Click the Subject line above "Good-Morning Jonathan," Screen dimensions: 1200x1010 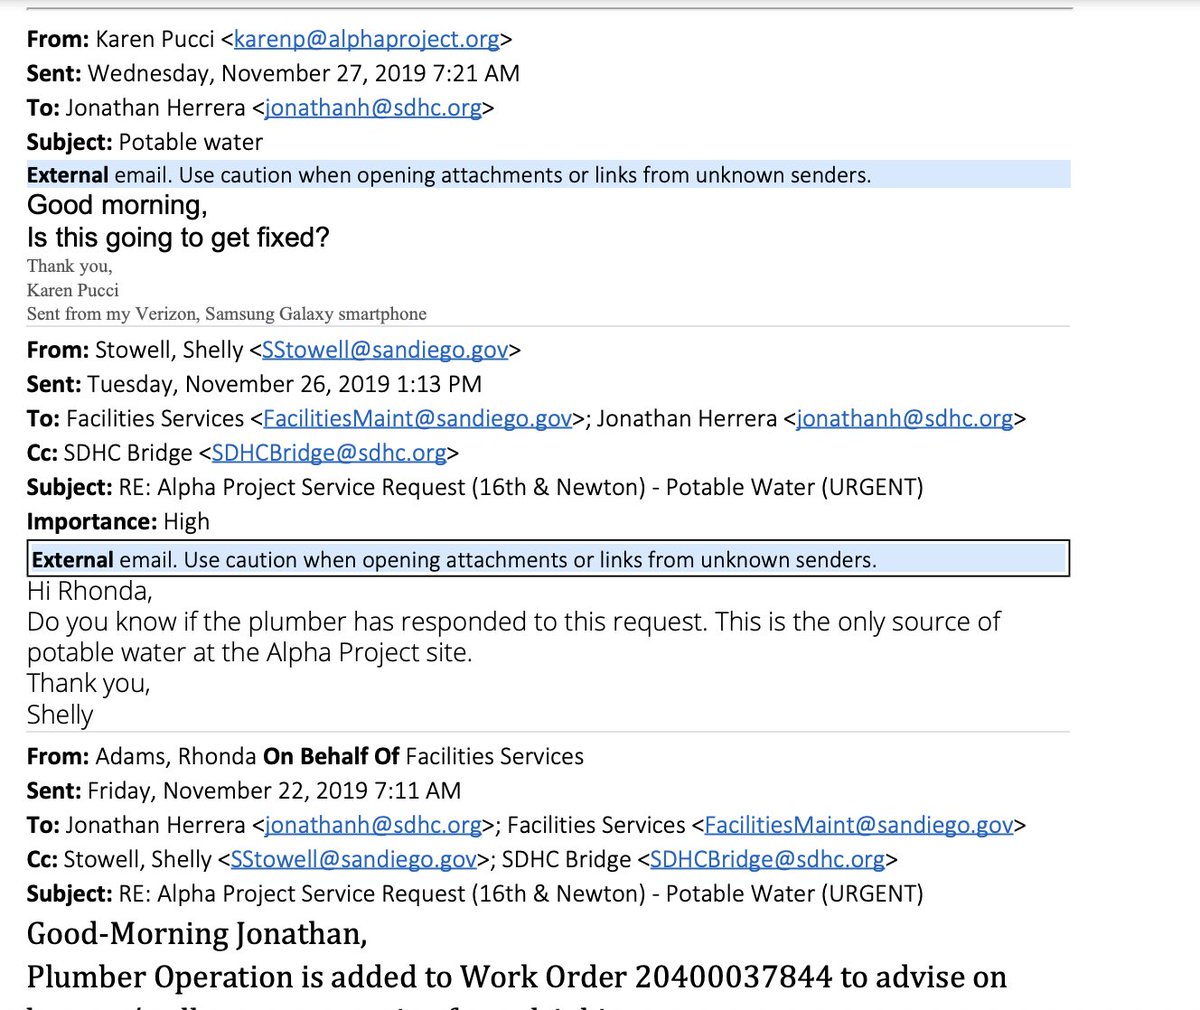coord(475,893)
